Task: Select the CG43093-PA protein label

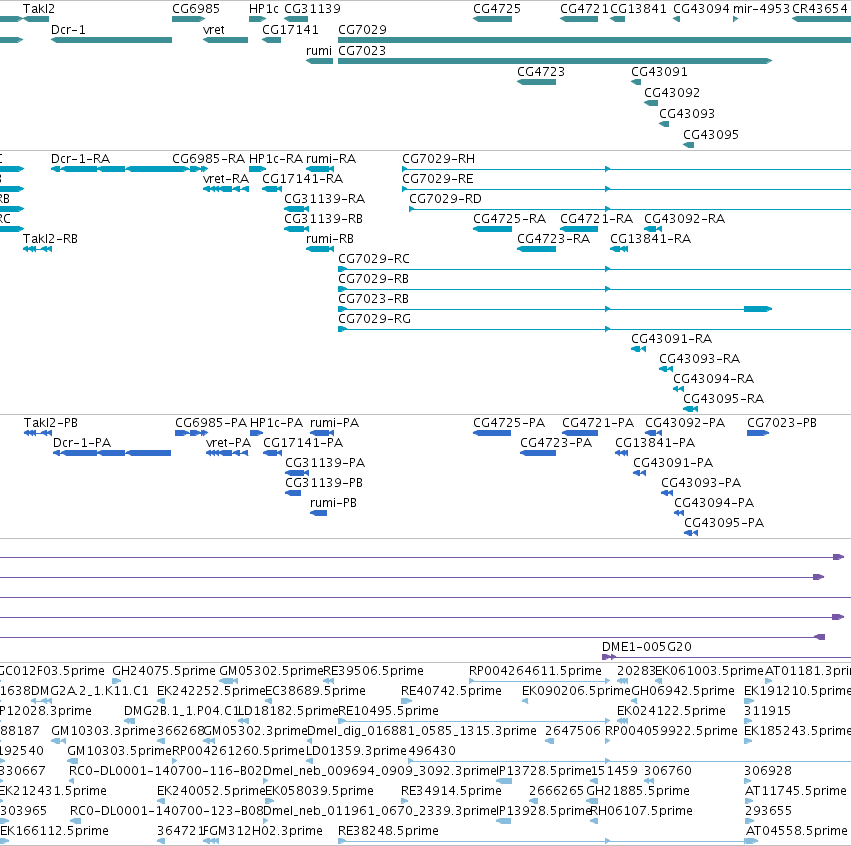Action: 701,483
